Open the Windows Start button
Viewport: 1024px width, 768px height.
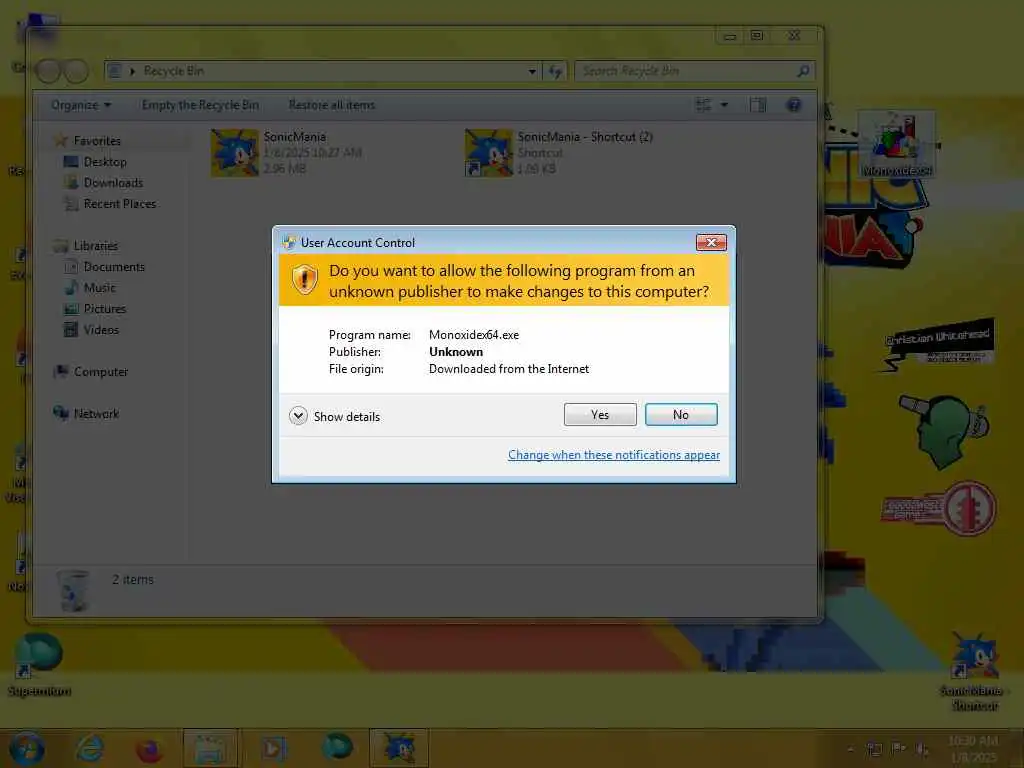[x=26, y=748]
